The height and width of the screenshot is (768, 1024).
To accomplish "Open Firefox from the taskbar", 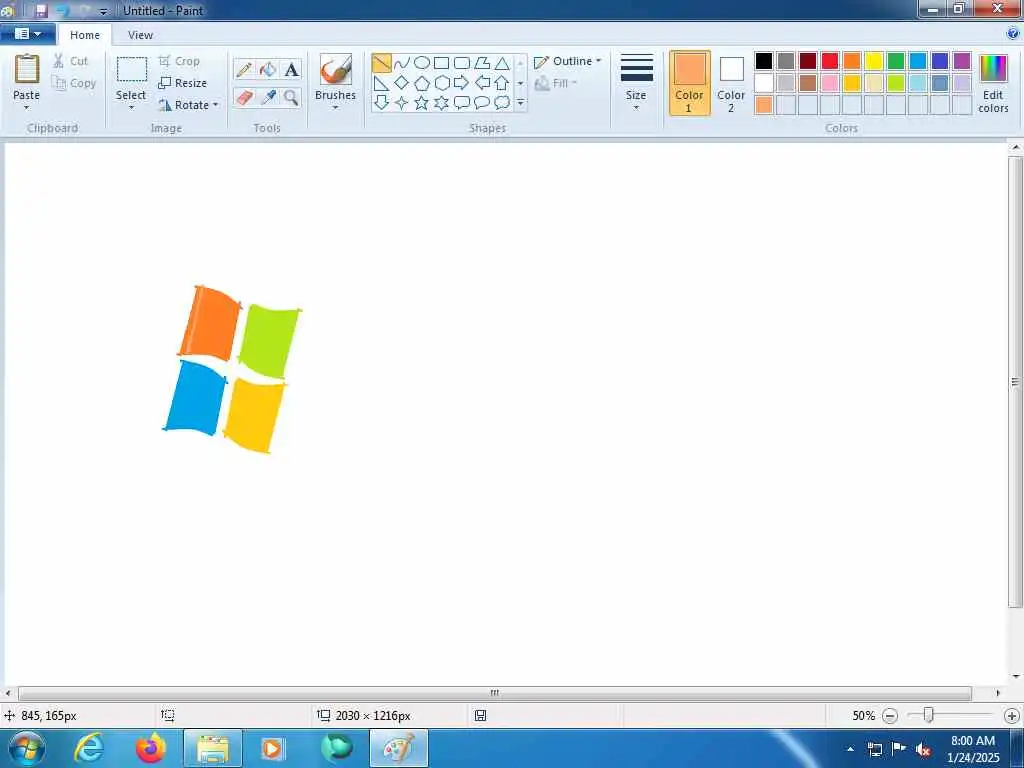I will click(x=150, y=748).
